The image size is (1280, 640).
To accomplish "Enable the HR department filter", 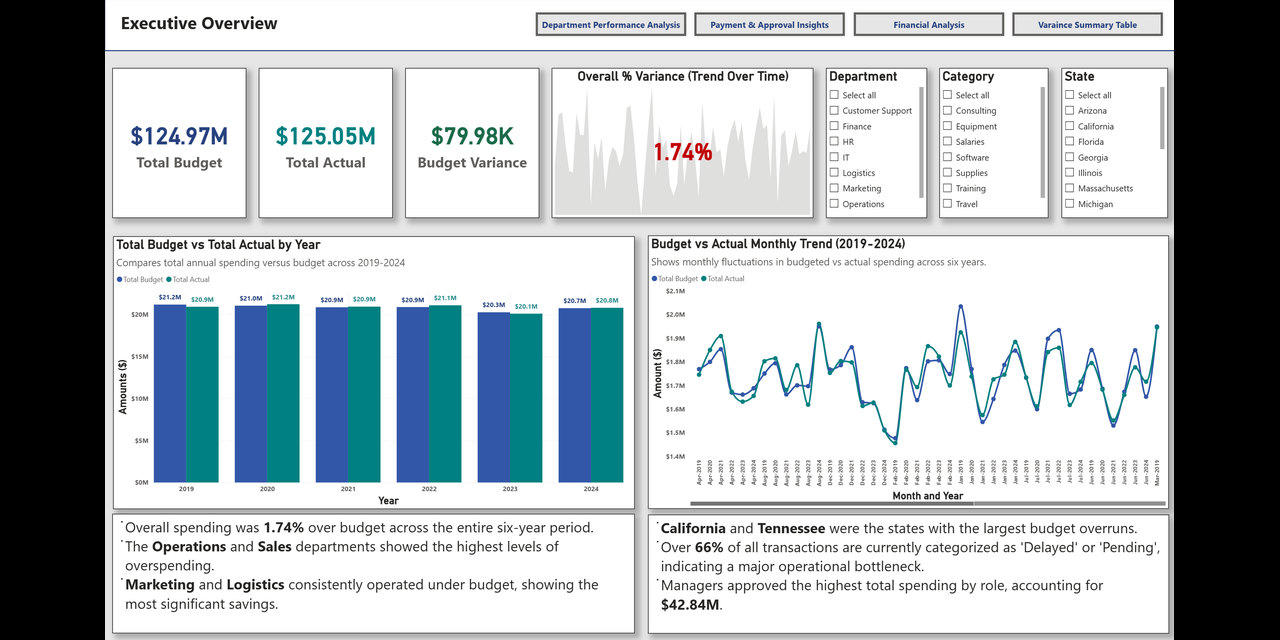I will point(834,142).
